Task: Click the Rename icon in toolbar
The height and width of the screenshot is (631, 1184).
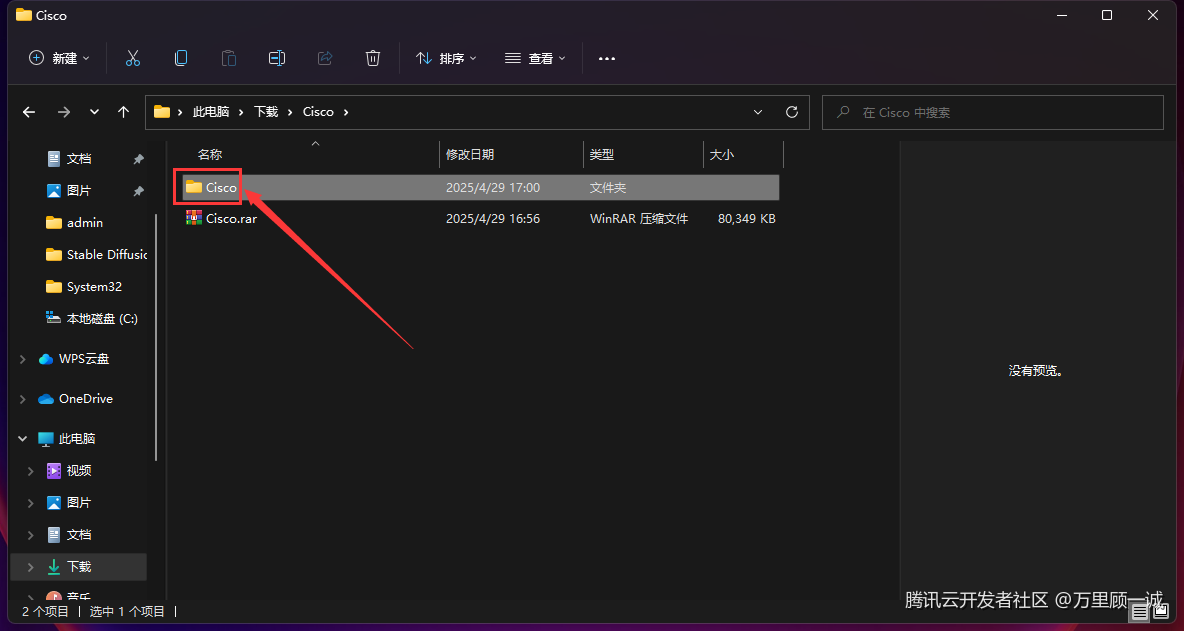Action: coord(277,58)
